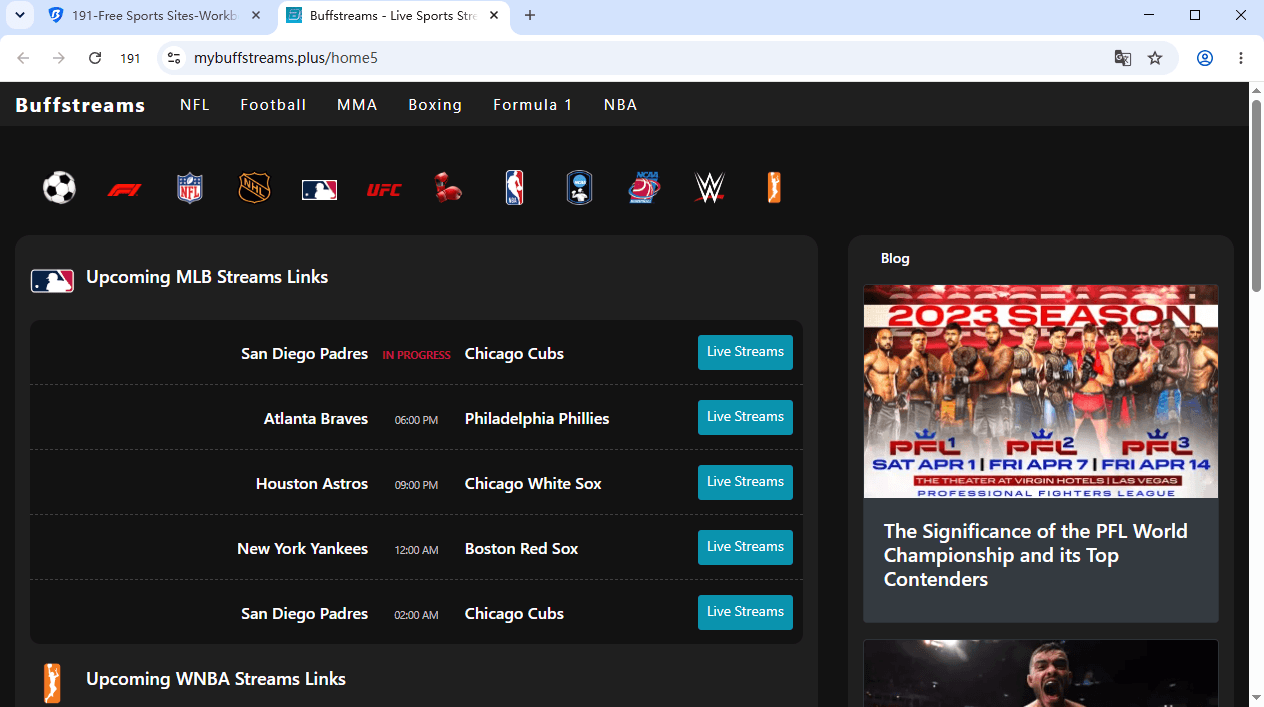Click the PFL 2023 Season blog thumbnail
The image size is (1264, 707).
[1041, 391]
